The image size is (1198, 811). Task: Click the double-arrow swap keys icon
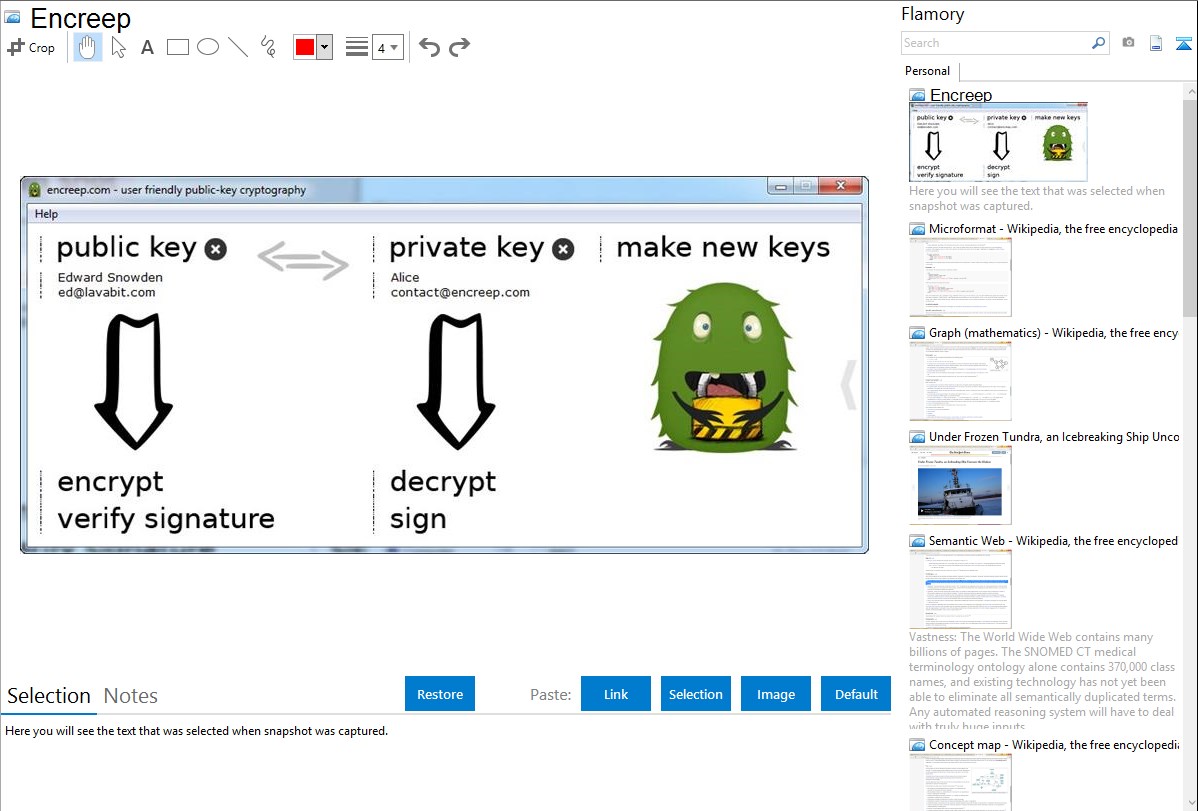pyautogui.click(x=303, y=260)
